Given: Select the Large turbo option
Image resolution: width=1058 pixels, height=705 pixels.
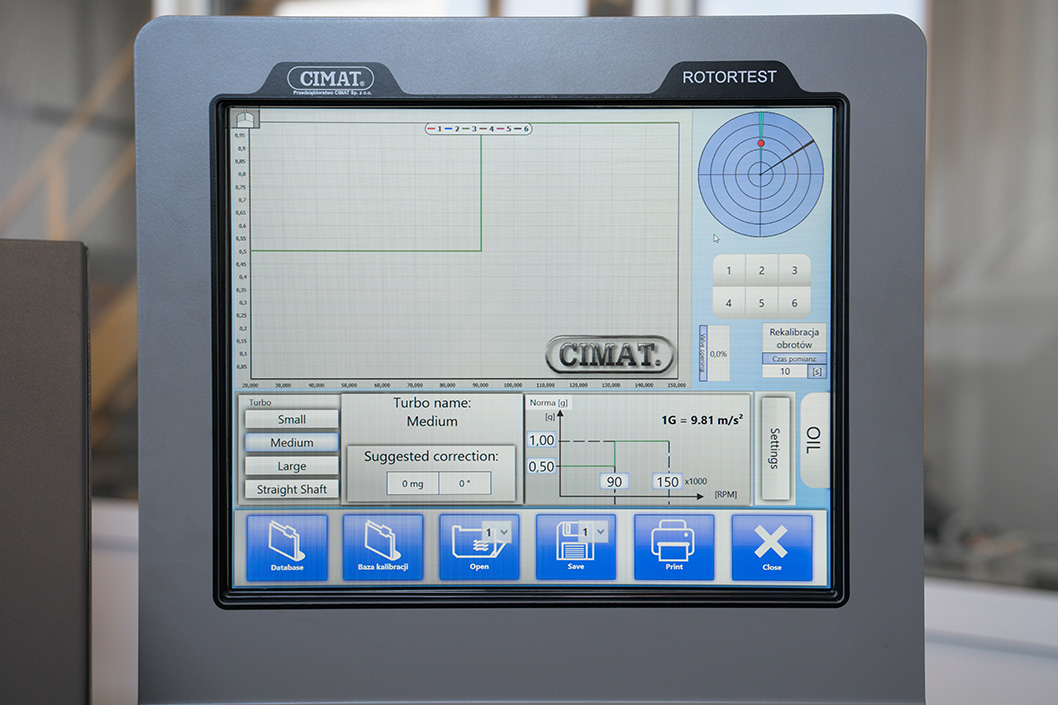Looking at the screenshot, I should (292, 466).
